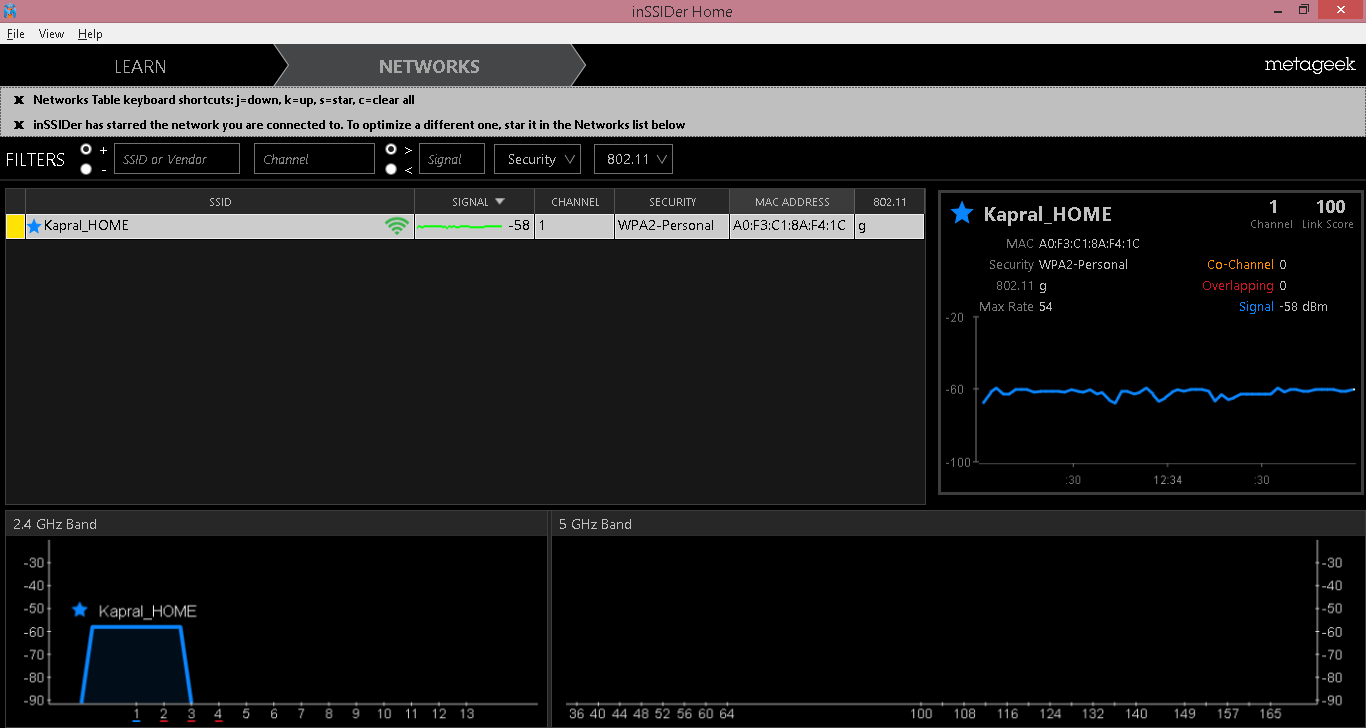
Task: Click the yellow color swatch in Kapral_HOME row
Action: (x=16, y=226)
